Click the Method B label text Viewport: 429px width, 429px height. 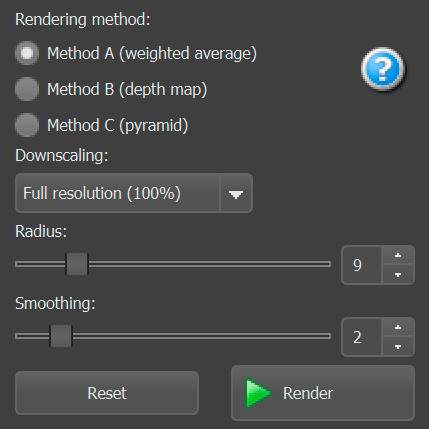[127, 89]
